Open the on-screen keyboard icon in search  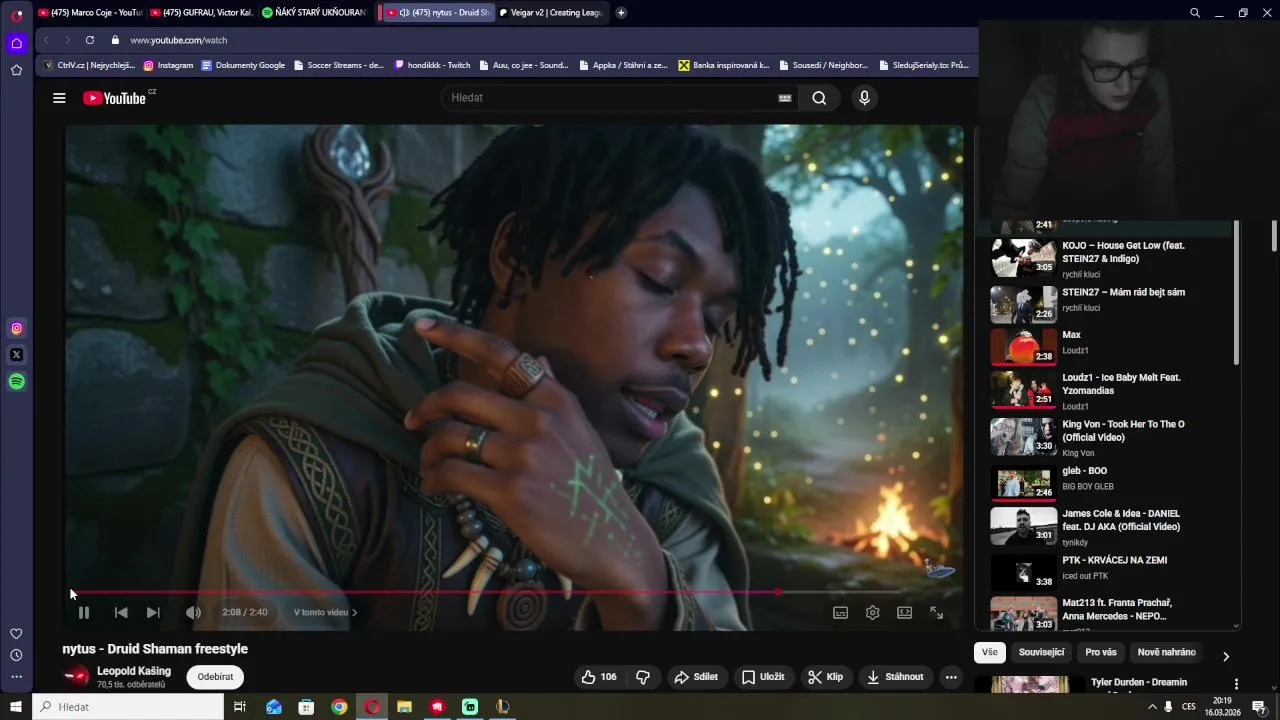[785, 98]
